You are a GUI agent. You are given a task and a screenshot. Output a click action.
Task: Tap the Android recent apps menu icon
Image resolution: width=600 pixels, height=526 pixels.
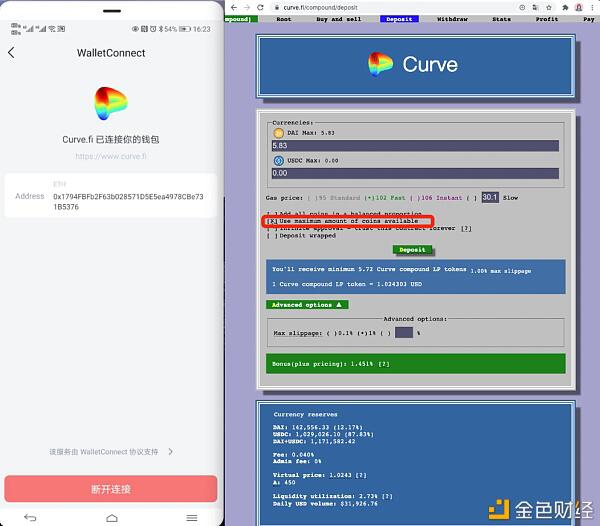pos(192,518)
